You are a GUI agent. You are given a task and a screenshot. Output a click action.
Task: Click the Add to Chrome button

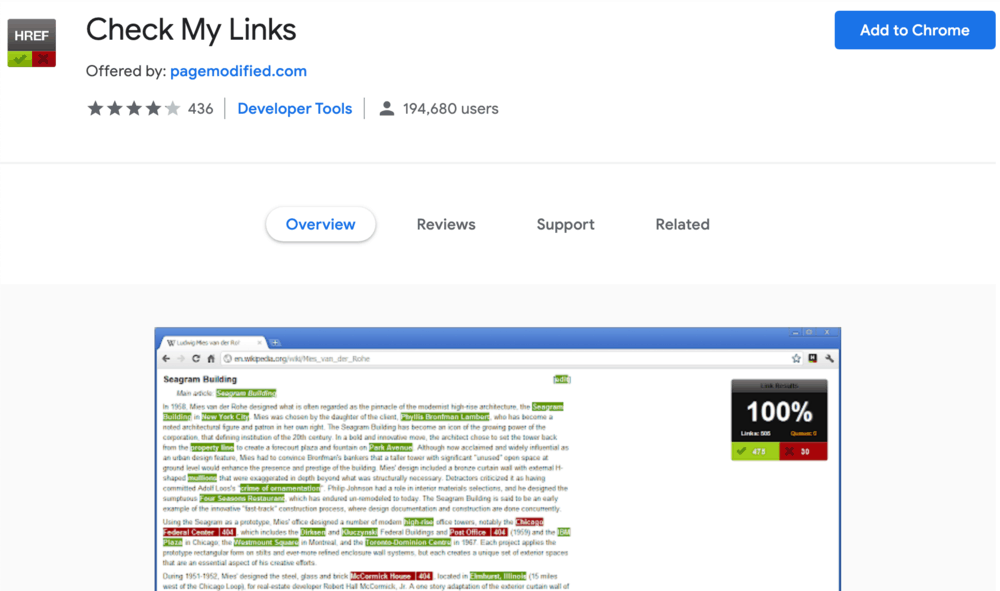(914, 30)
